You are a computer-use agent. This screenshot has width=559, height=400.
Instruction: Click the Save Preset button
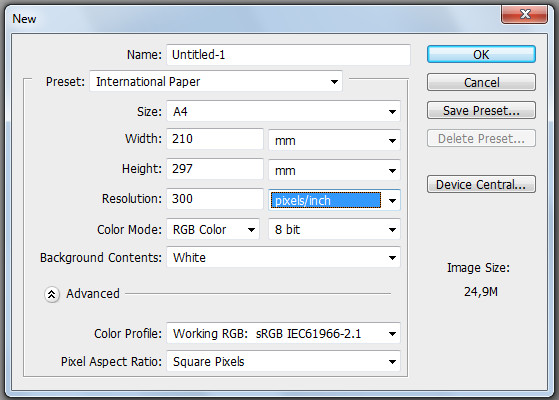481,111
